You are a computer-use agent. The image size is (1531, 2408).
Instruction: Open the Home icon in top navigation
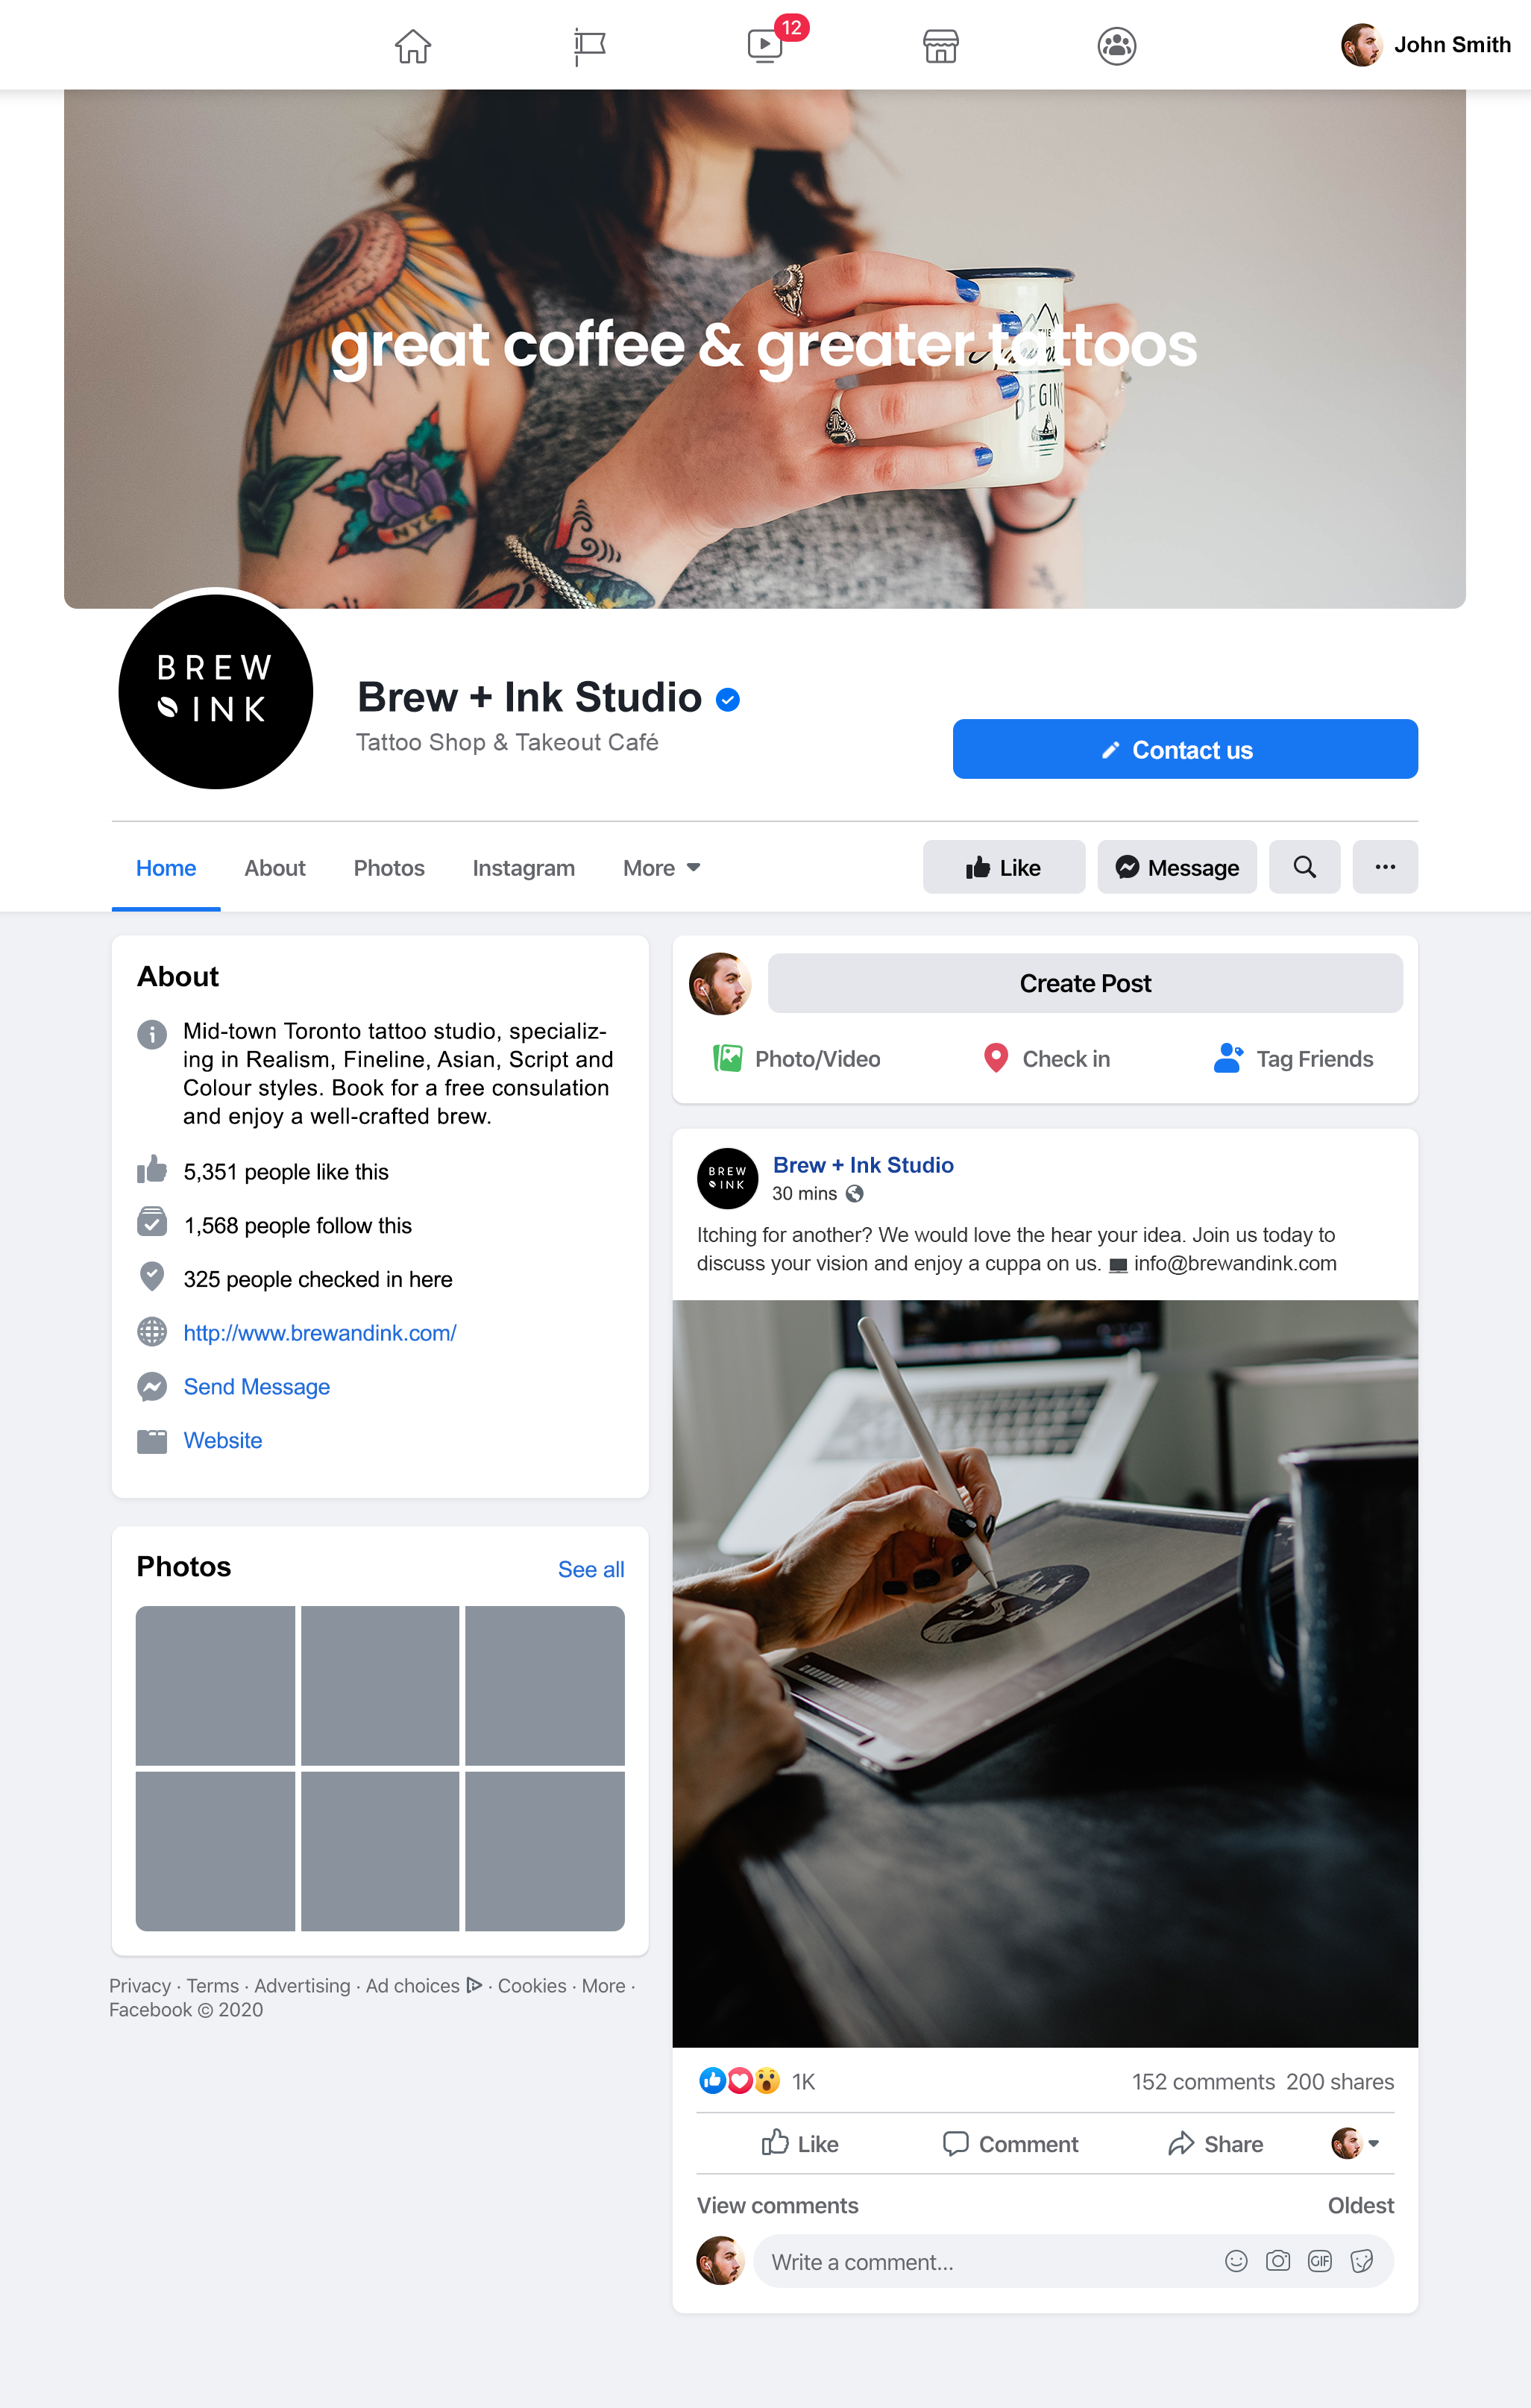click(412, 46)
